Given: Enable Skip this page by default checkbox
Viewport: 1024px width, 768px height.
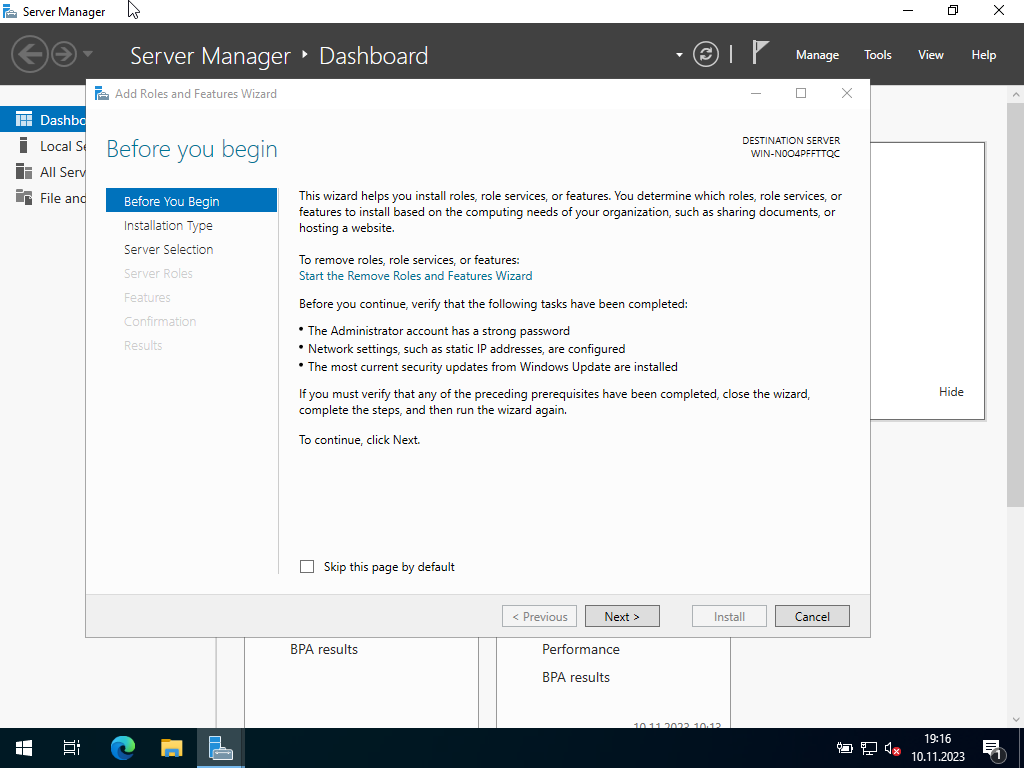Looking at the screenshot, I should [x=307, y=566].
